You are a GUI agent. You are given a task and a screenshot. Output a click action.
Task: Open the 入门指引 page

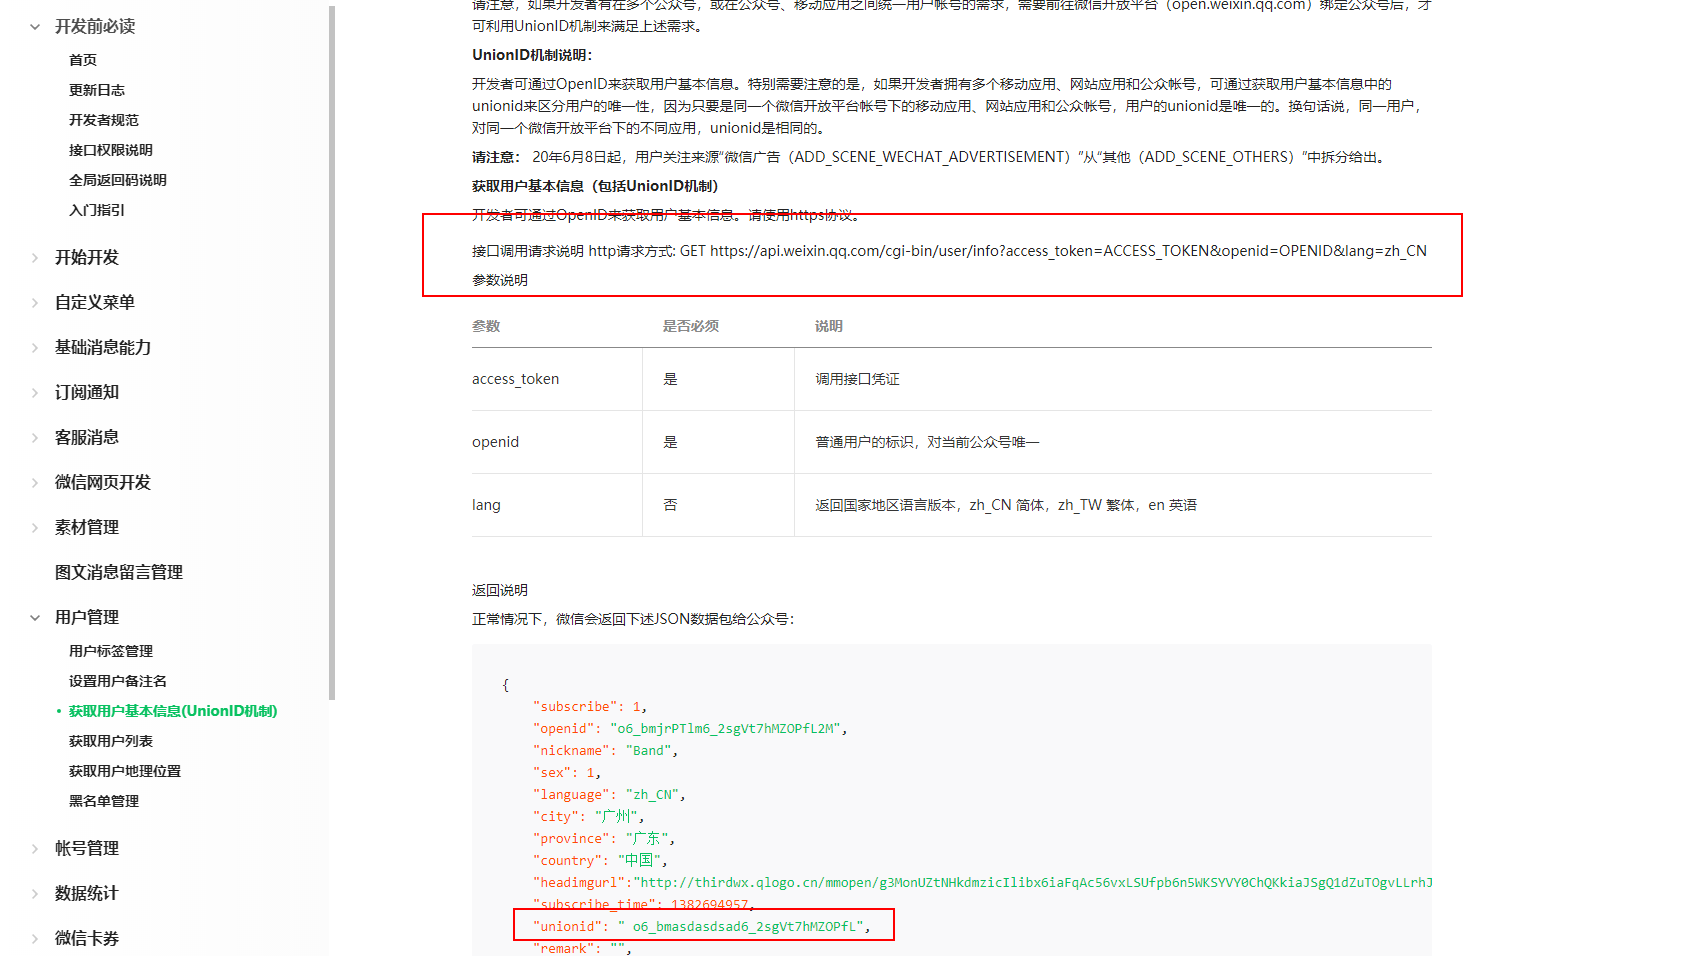coord(96,210)
